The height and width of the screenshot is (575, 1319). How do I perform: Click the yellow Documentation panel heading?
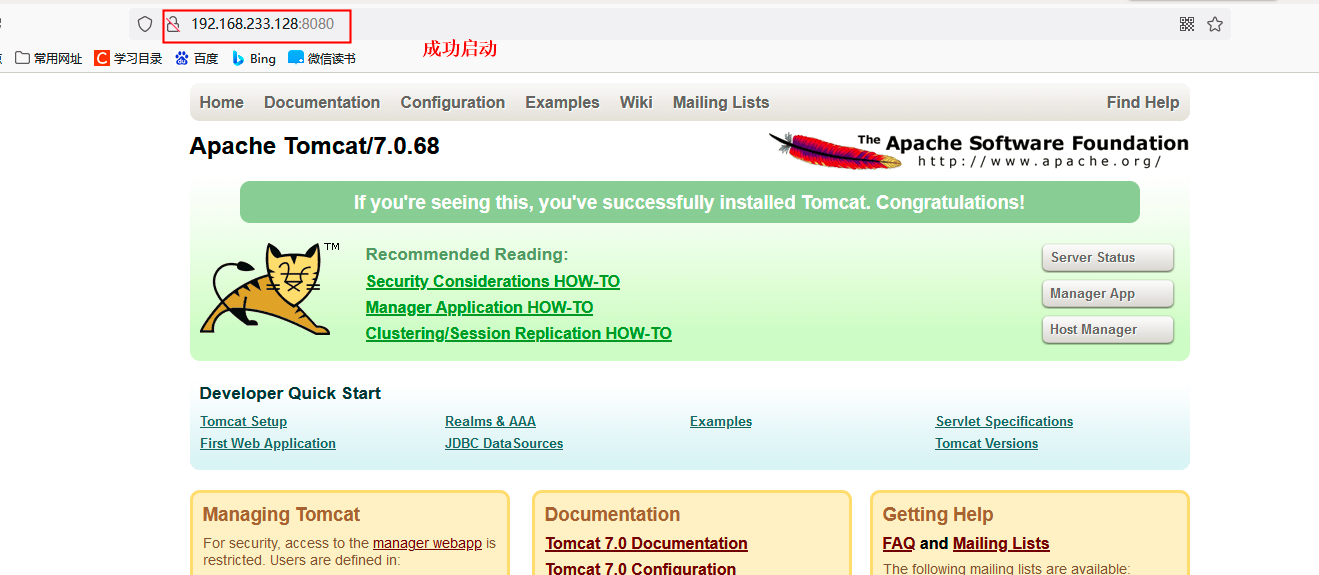click(612, 515)
